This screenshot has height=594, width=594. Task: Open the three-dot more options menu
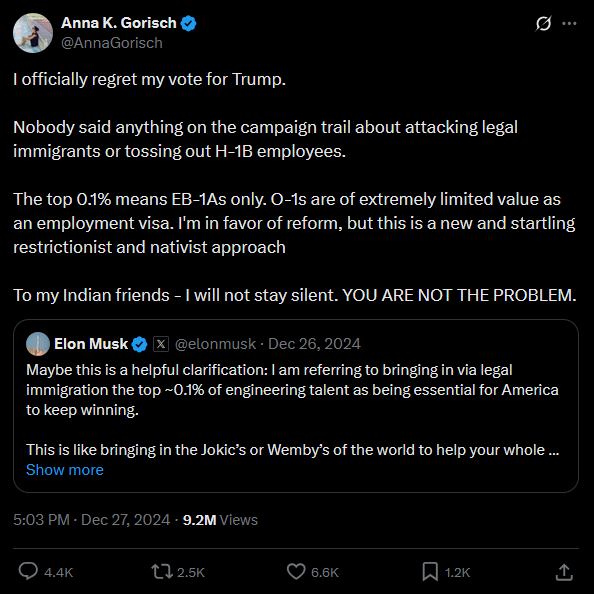569,23
